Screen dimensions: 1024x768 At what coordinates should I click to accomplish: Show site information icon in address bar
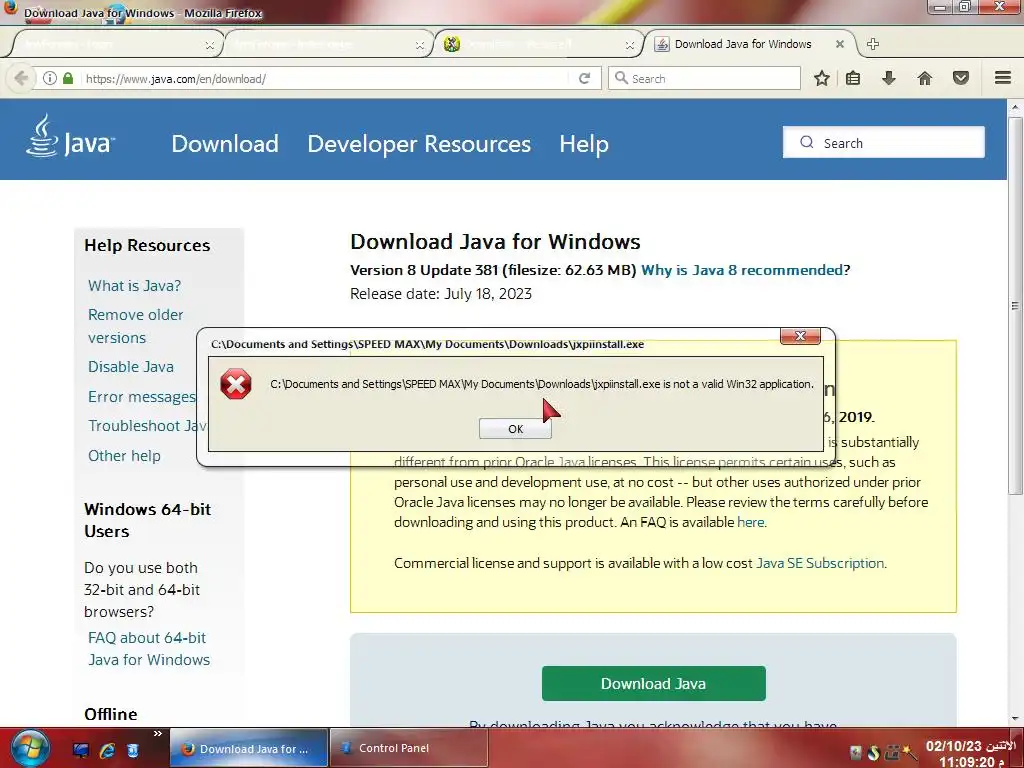point(50,78)
